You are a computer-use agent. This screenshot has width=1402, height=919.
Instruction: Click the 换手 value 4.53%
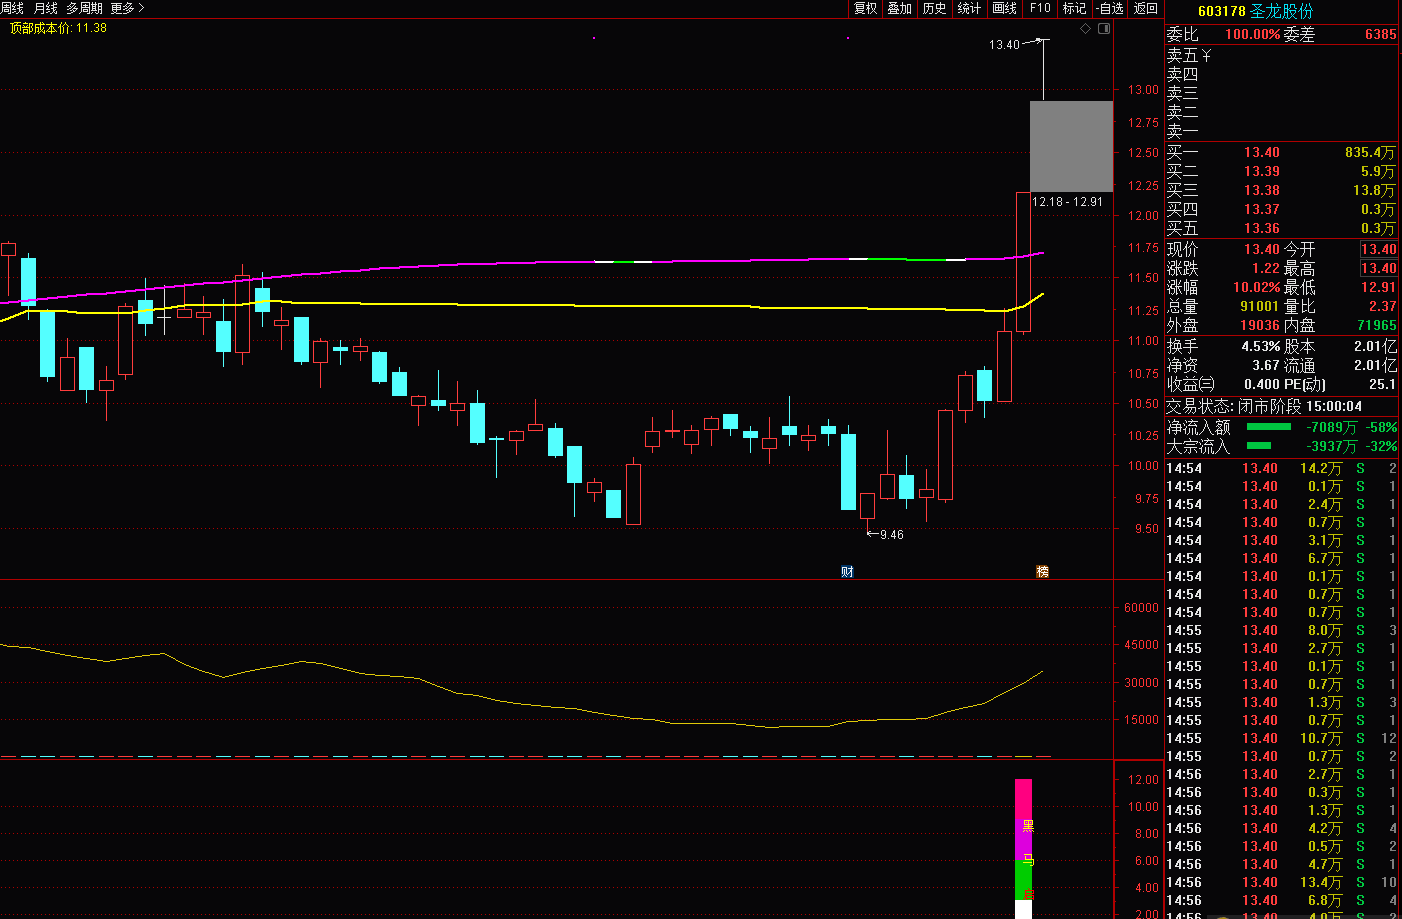pyautogui.click(x=1261, y=347)
